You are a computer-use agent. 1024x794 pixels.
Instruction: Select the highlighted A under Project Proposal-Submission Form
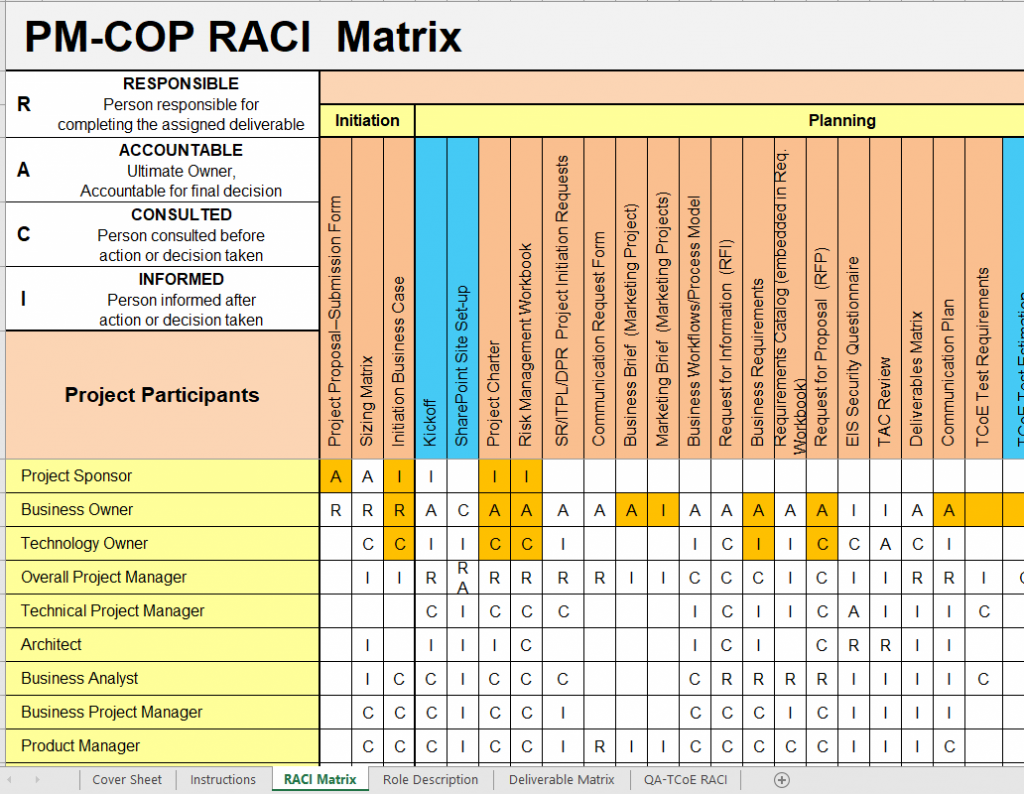(x=334, y=476)
